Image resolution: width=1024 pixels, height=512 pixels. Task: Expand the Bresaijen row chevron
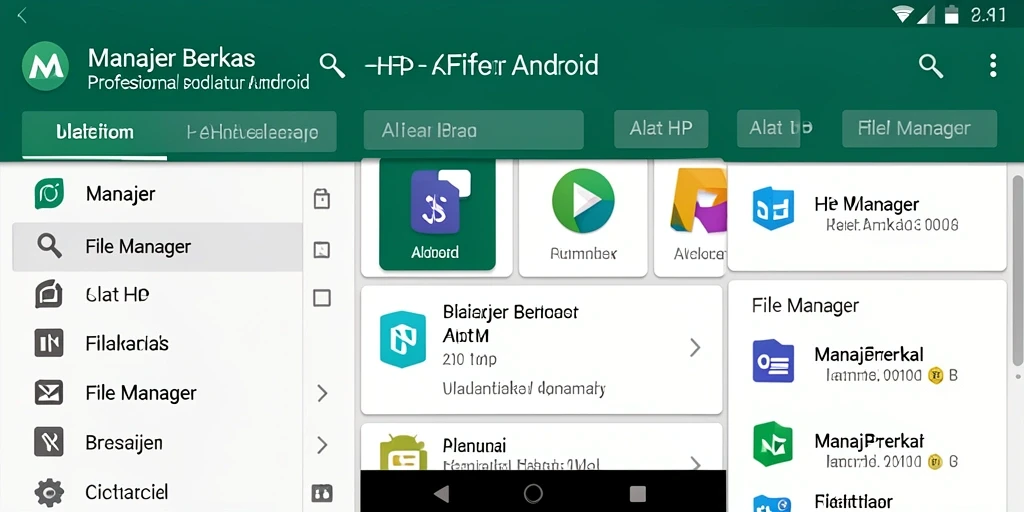[x=321, y=445]
